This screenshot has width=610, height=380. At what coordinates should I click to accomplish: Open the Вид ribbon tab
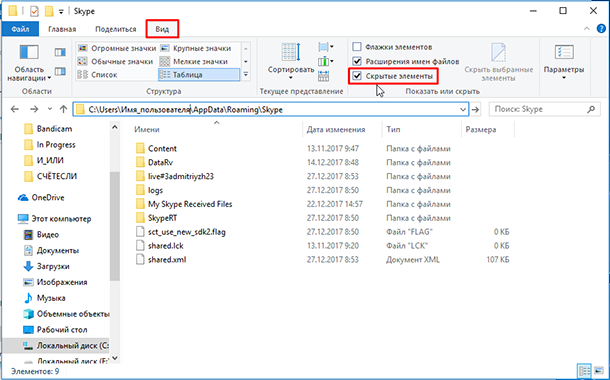click(162, 29)
